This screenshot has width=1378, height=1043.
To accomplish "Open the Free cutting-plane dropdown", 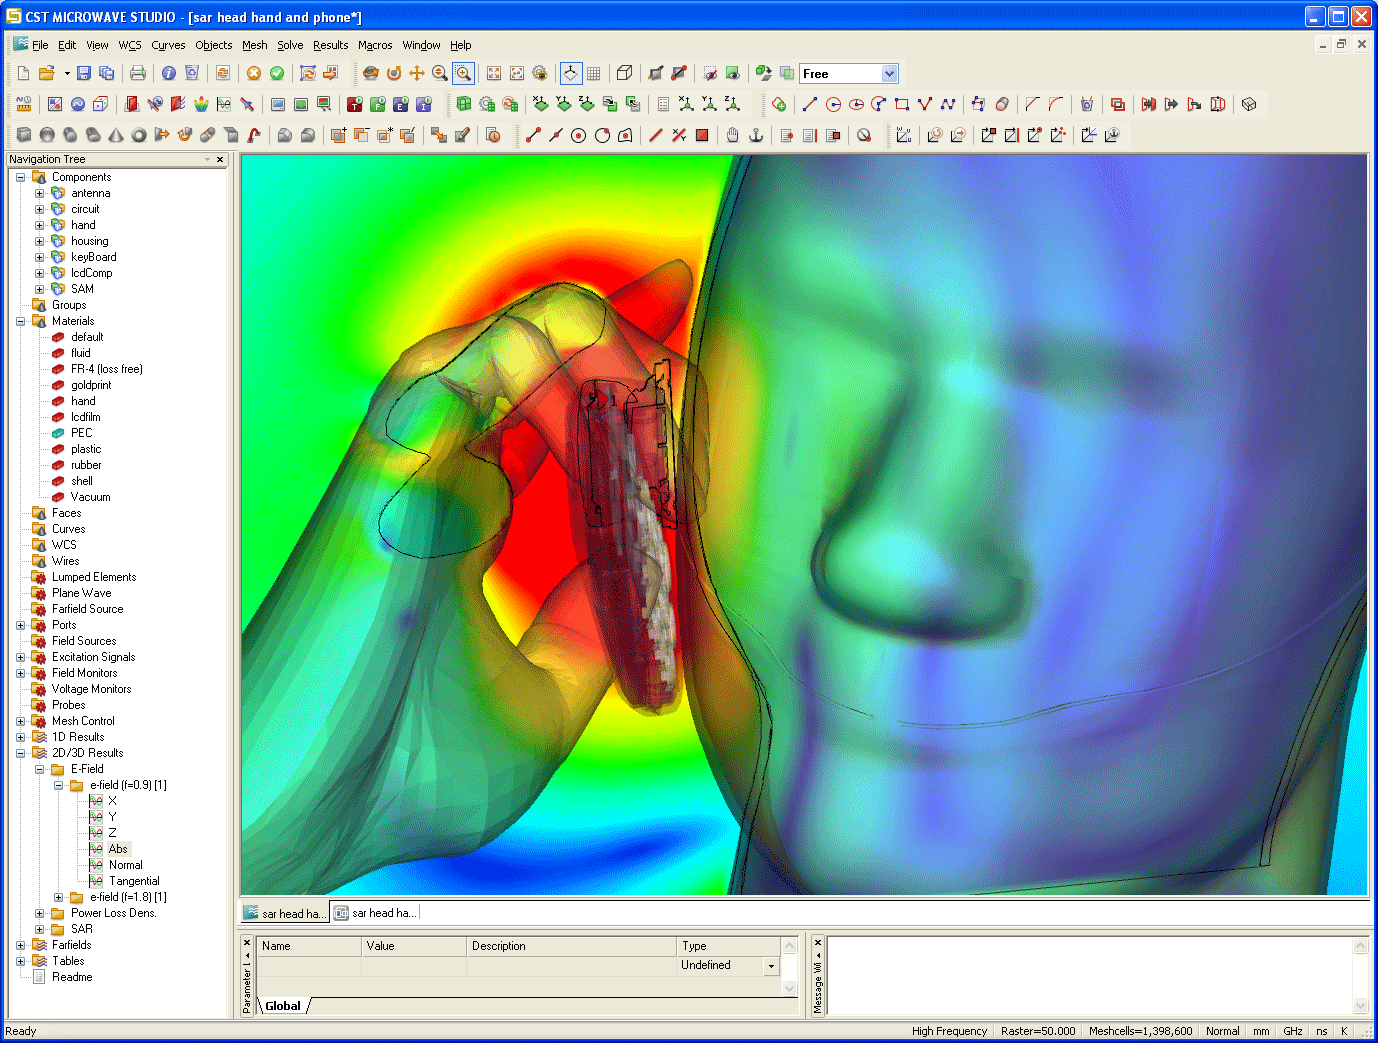I will (889, 74).
